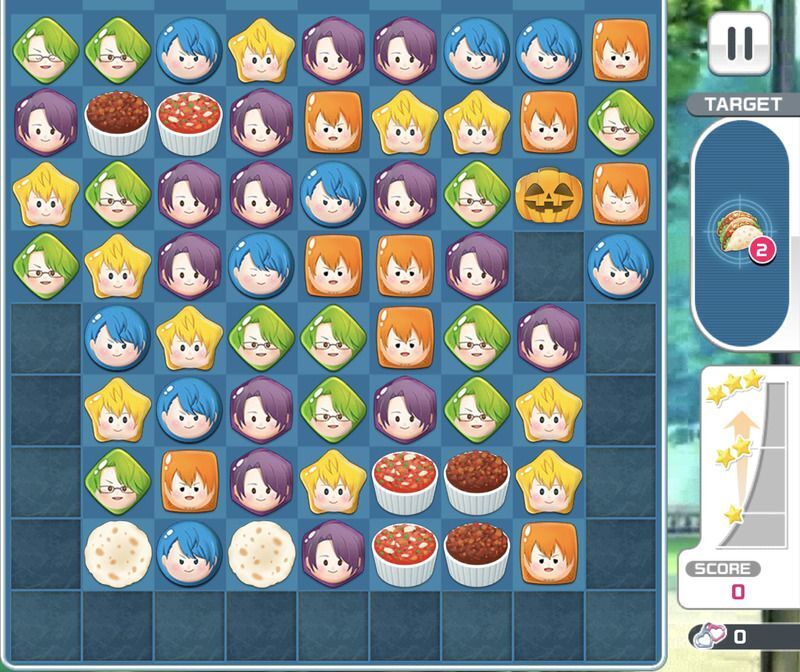Click the TARGET panel label
This screenshot has width=800, height=672.
[743, 105]
